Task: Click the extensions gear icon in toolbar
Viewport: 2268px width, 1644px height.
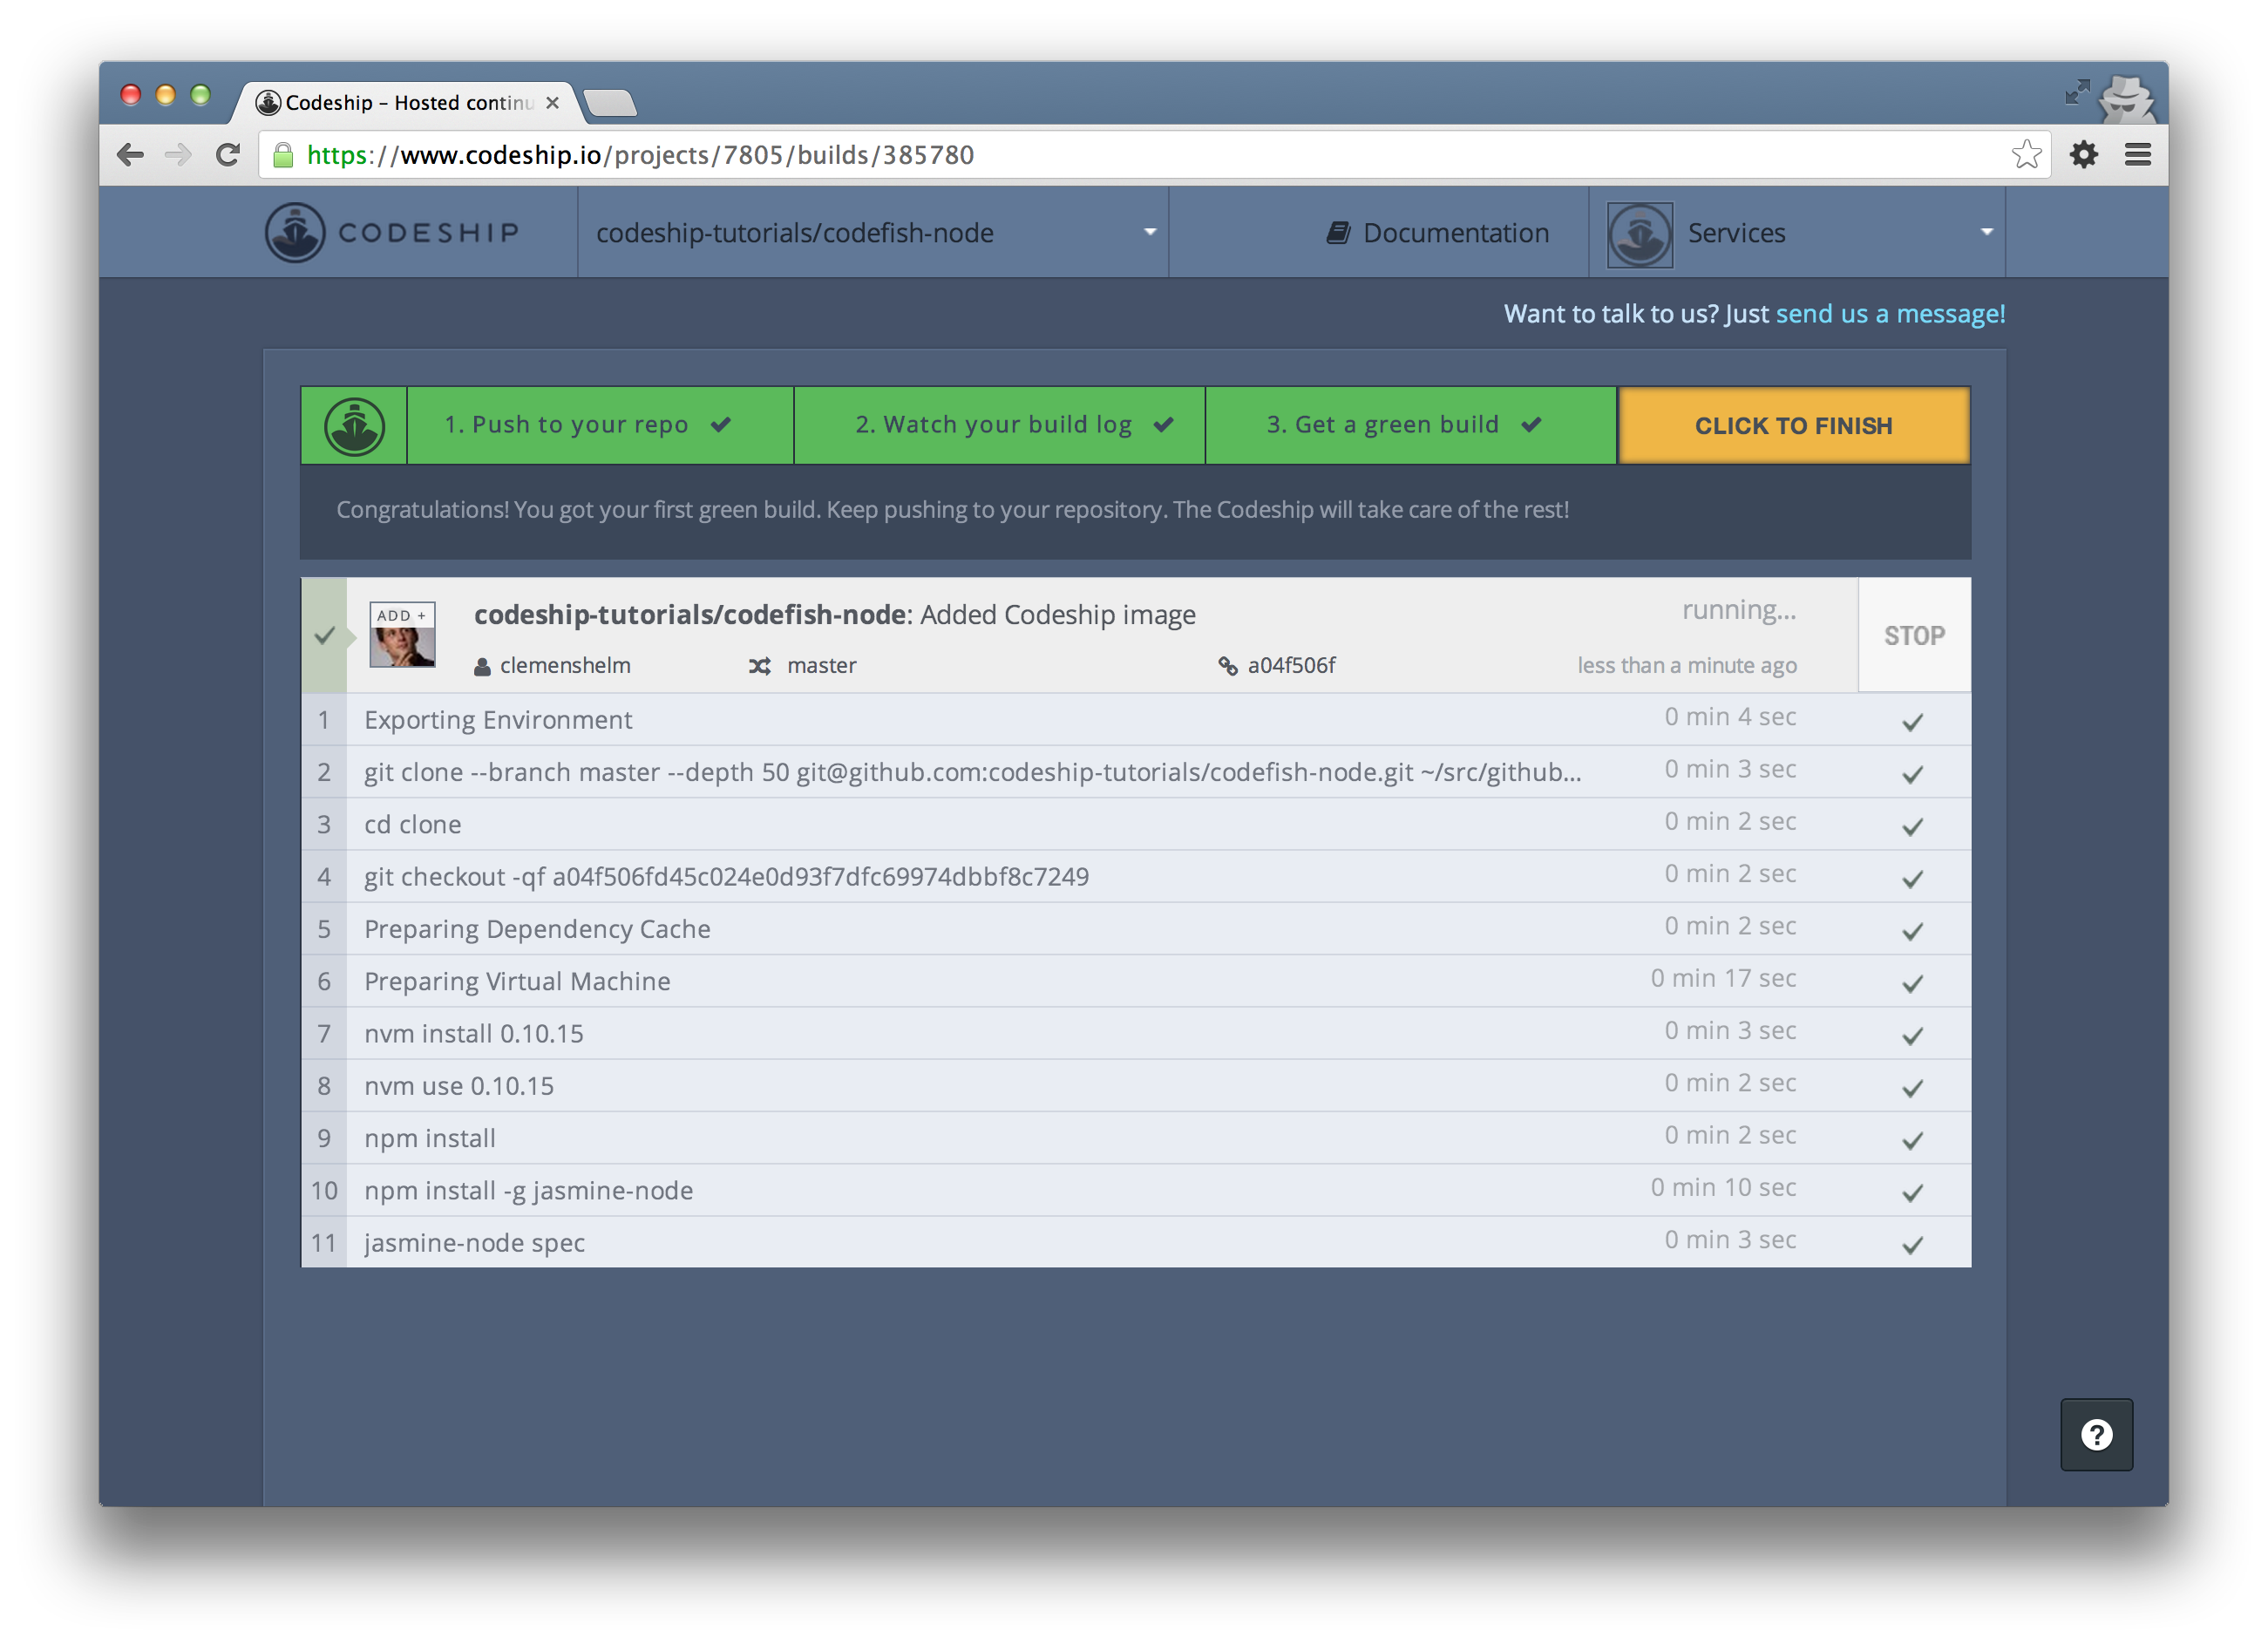Action: click(2083, 154)
